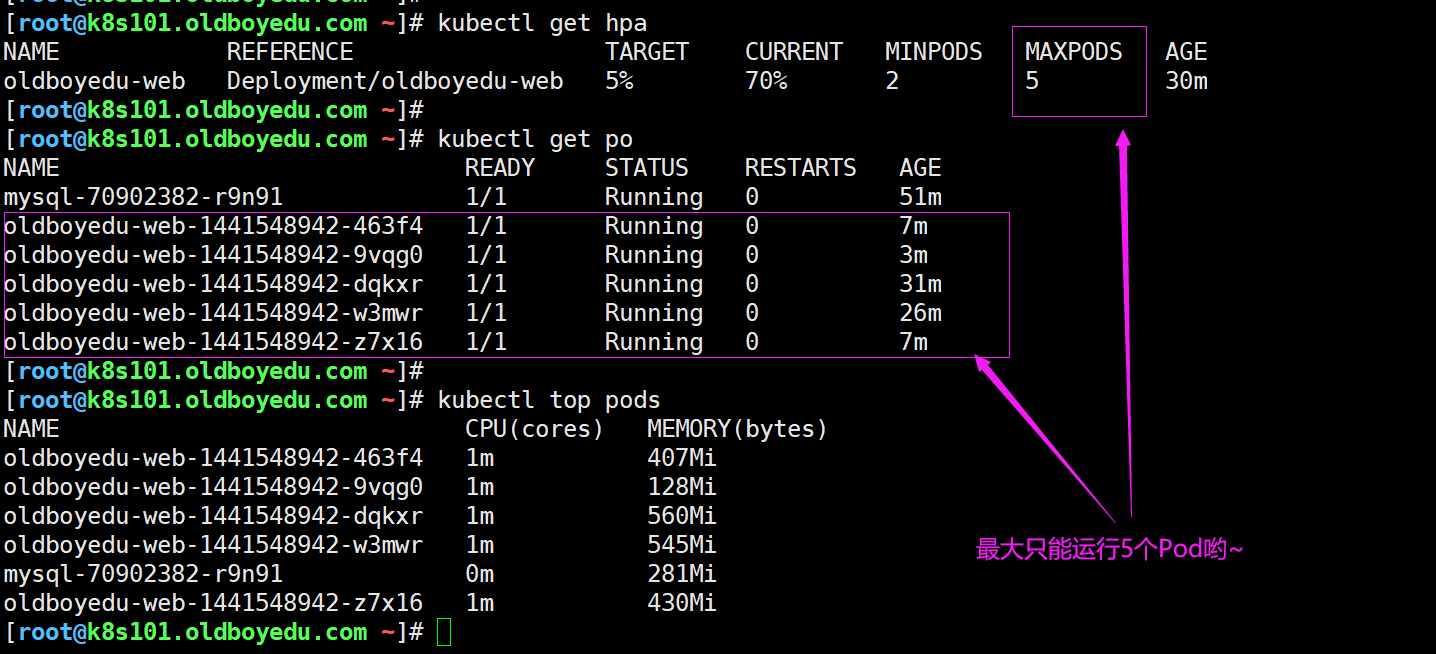Click the MAXPODS value 5 in the hpa output

point(1032,81)
